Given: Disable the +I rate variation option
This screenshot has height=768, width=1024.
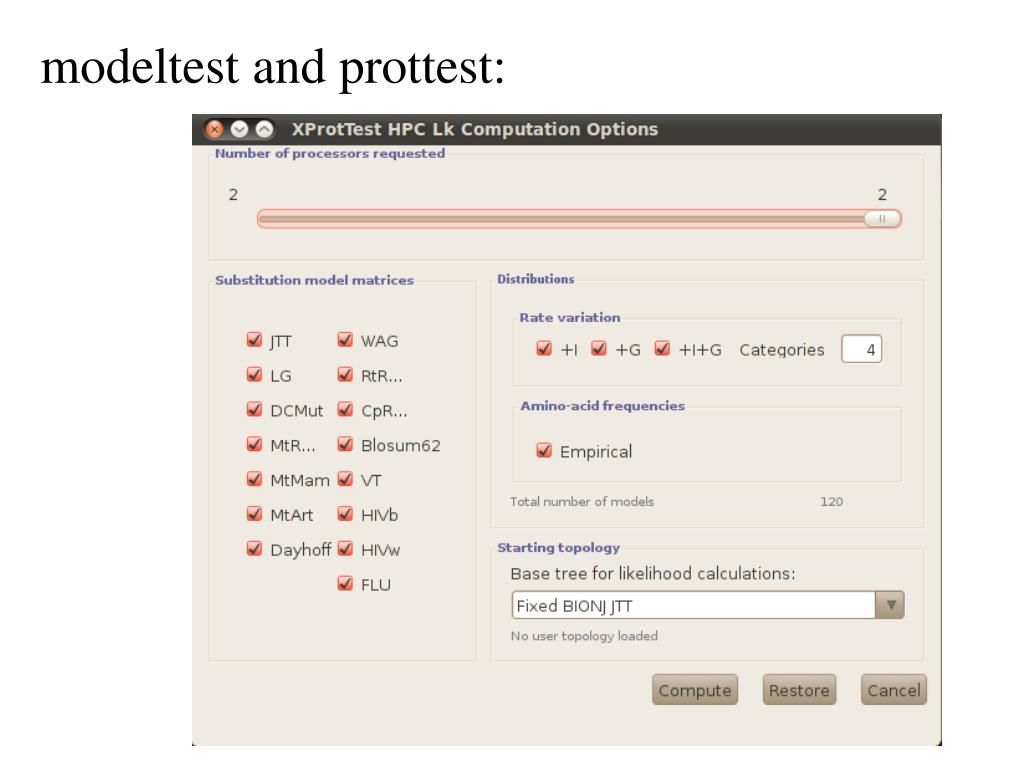Looking at the screenshot, I should pyautogui.click(x=544, y=349).
